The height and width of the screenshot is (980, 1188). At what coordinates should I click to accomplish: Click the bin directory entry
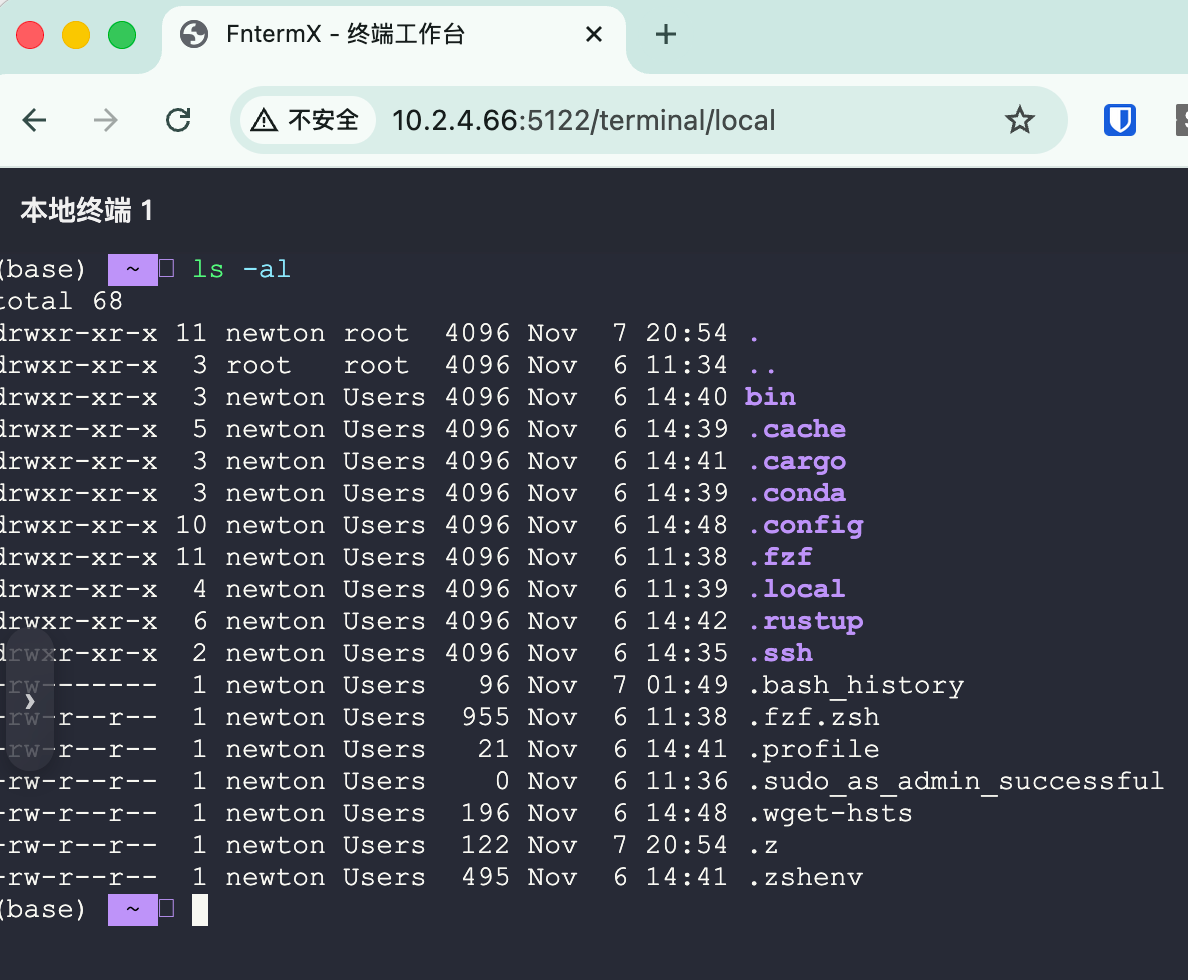coord(770,396)
